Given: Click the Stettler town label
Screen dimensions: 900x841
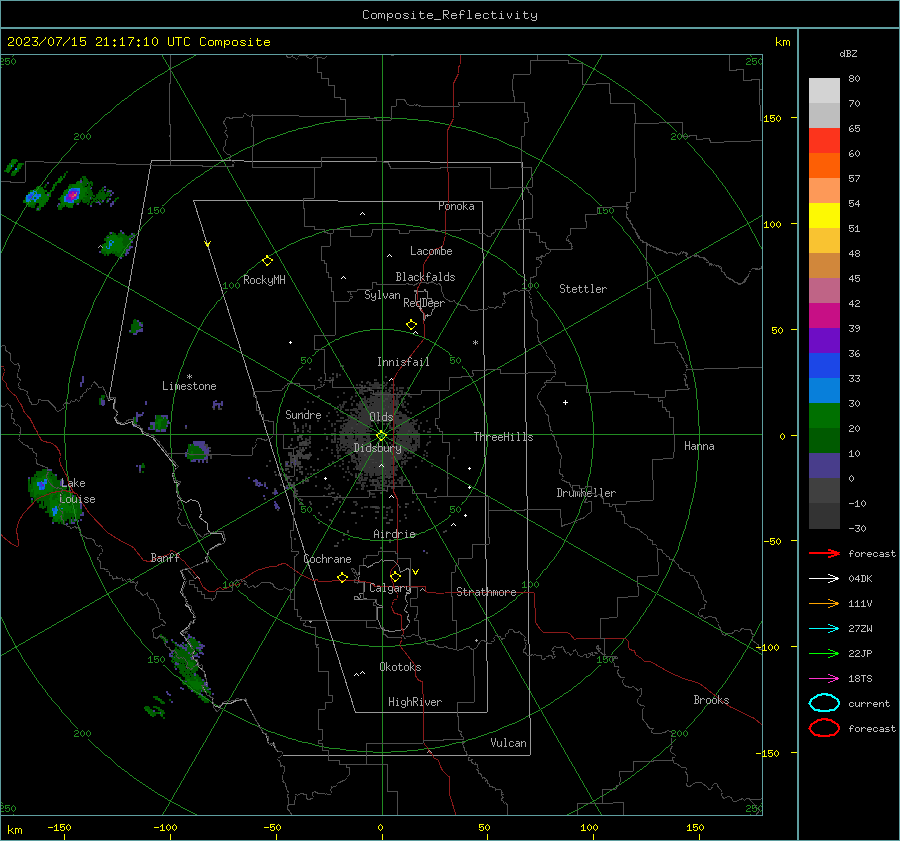Looking at the screenshot, I should [x=583, y=289].
